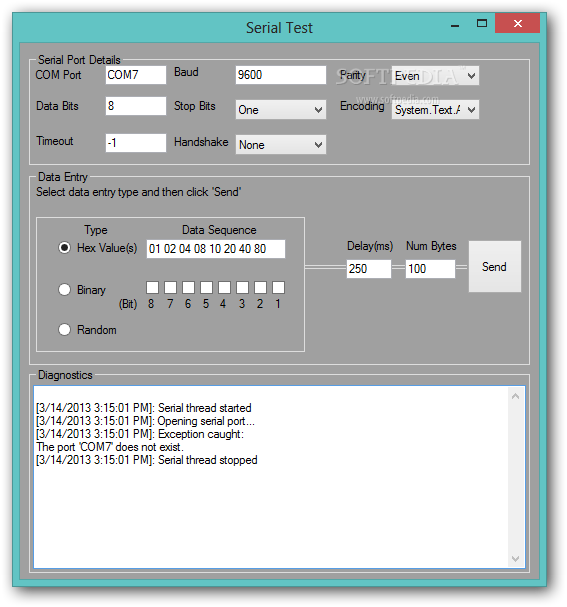Minimize the Serial Test window

(x=455, y=24)
